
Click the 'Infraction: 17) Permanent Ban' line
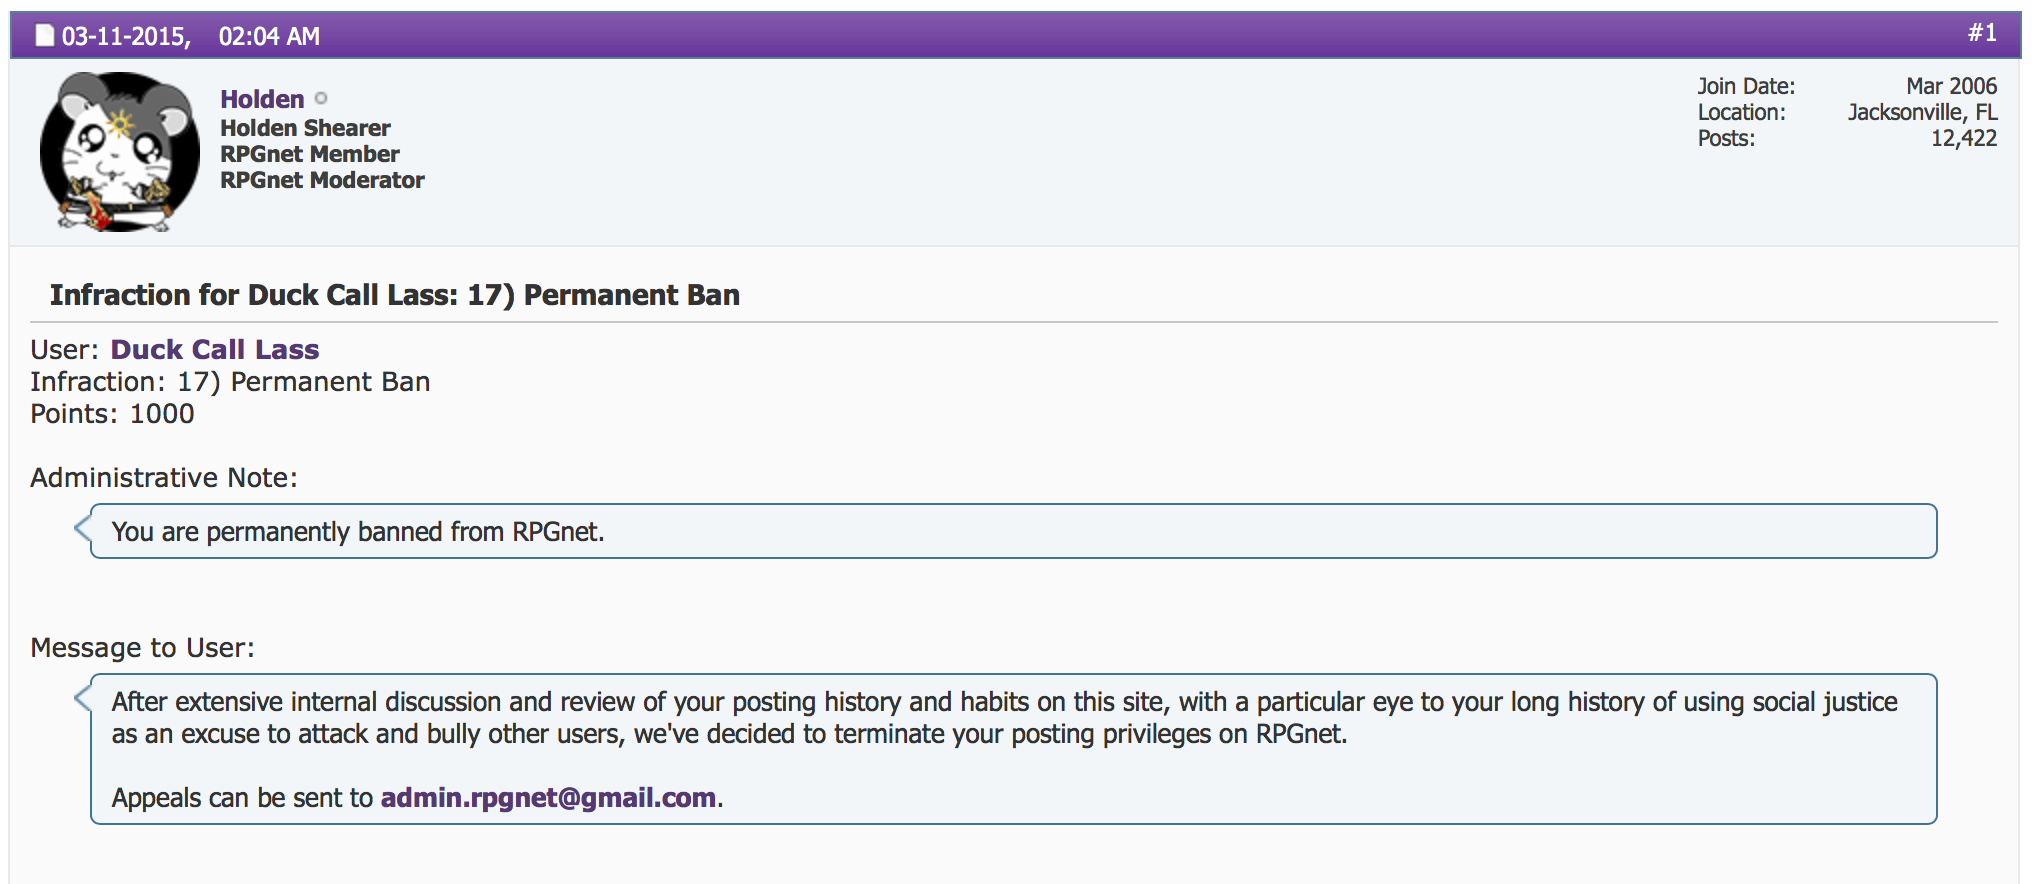point(230,382)
